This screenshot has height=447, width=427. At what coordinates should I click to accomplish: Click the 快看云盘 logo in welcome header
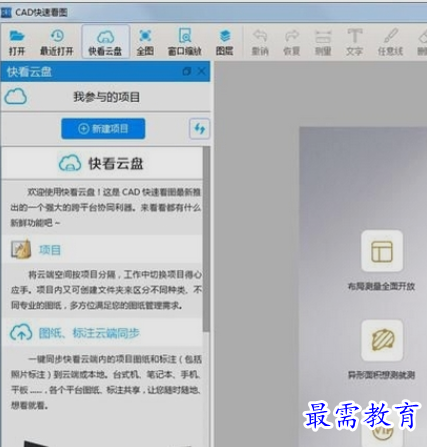70,163
